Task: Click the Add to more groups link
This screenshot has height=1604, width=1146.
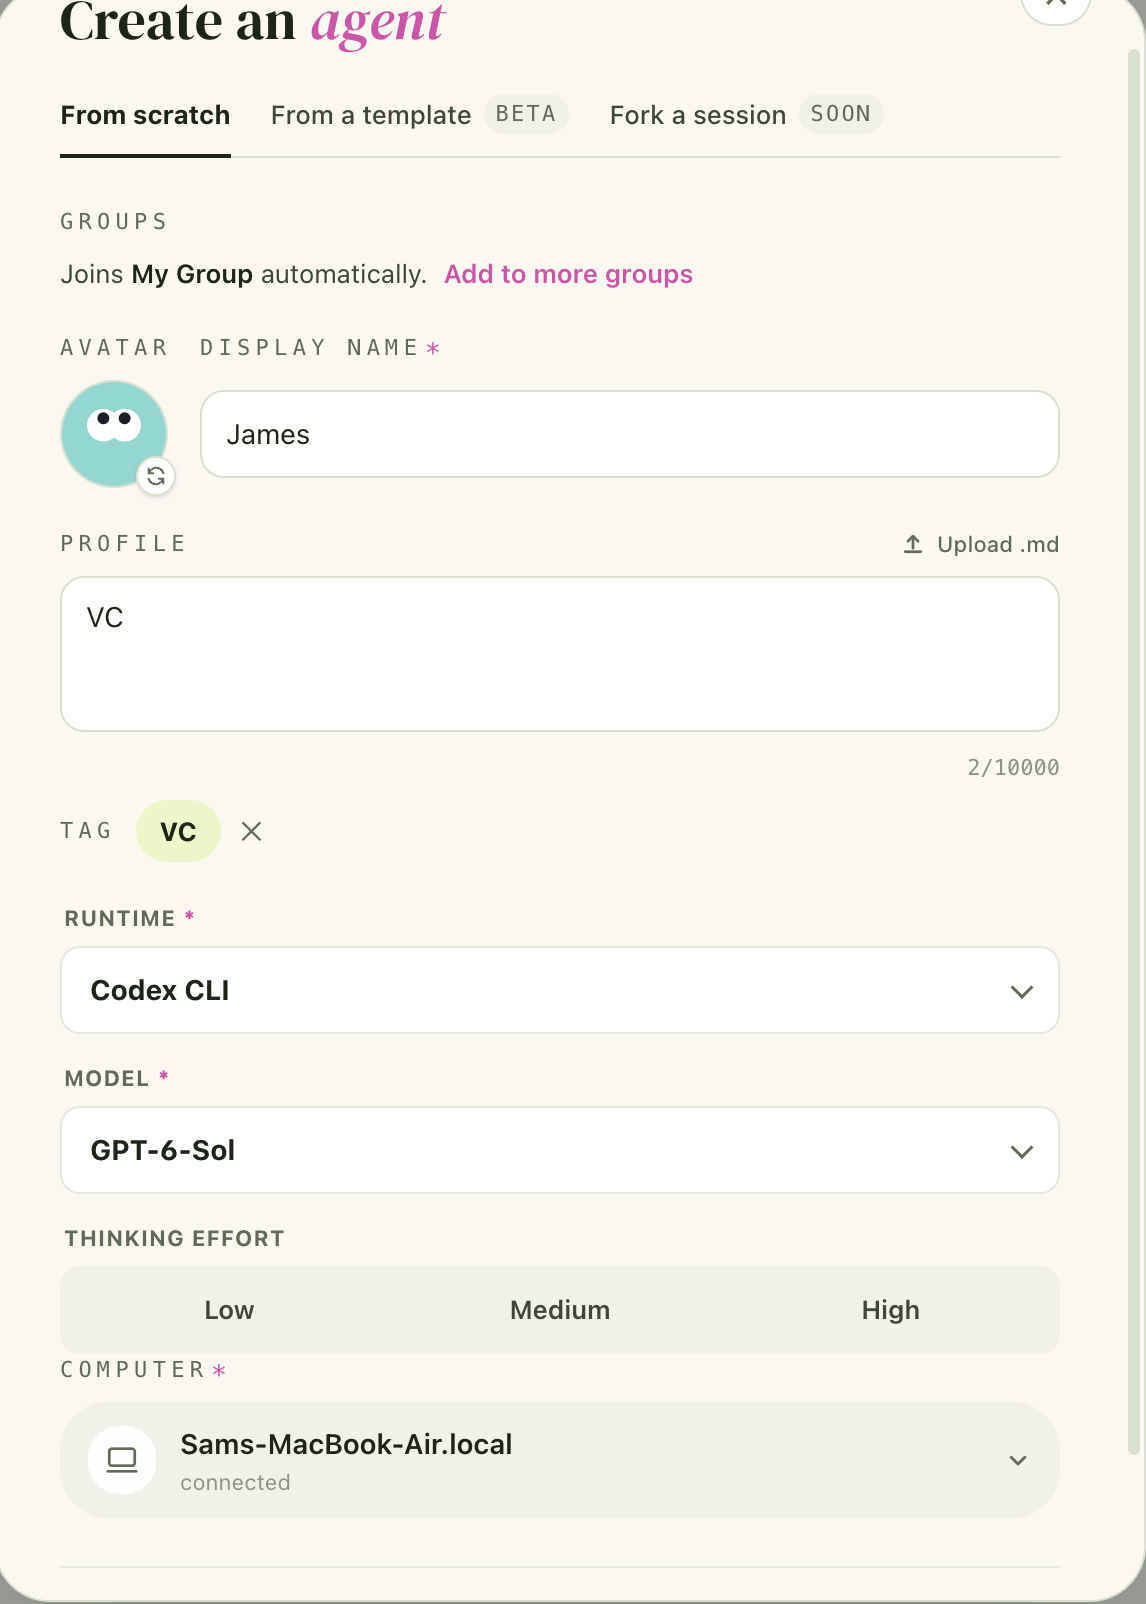Action: (x=568, y=274)
